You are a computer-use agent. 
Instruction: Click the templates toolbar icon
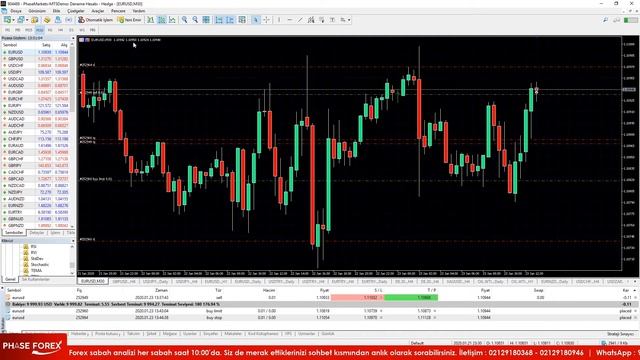pyautogui.click(x=242, y=20)
